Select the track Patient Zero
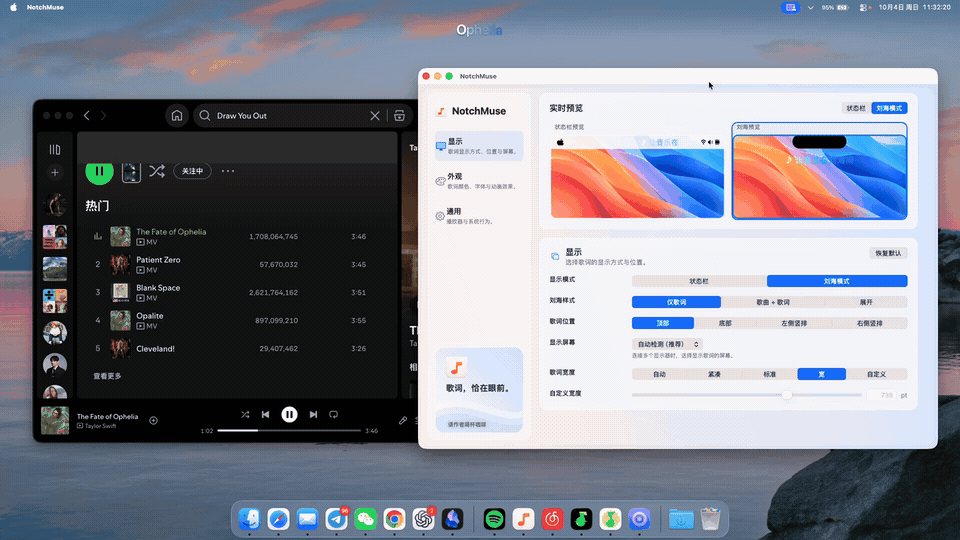 [158, 260]
